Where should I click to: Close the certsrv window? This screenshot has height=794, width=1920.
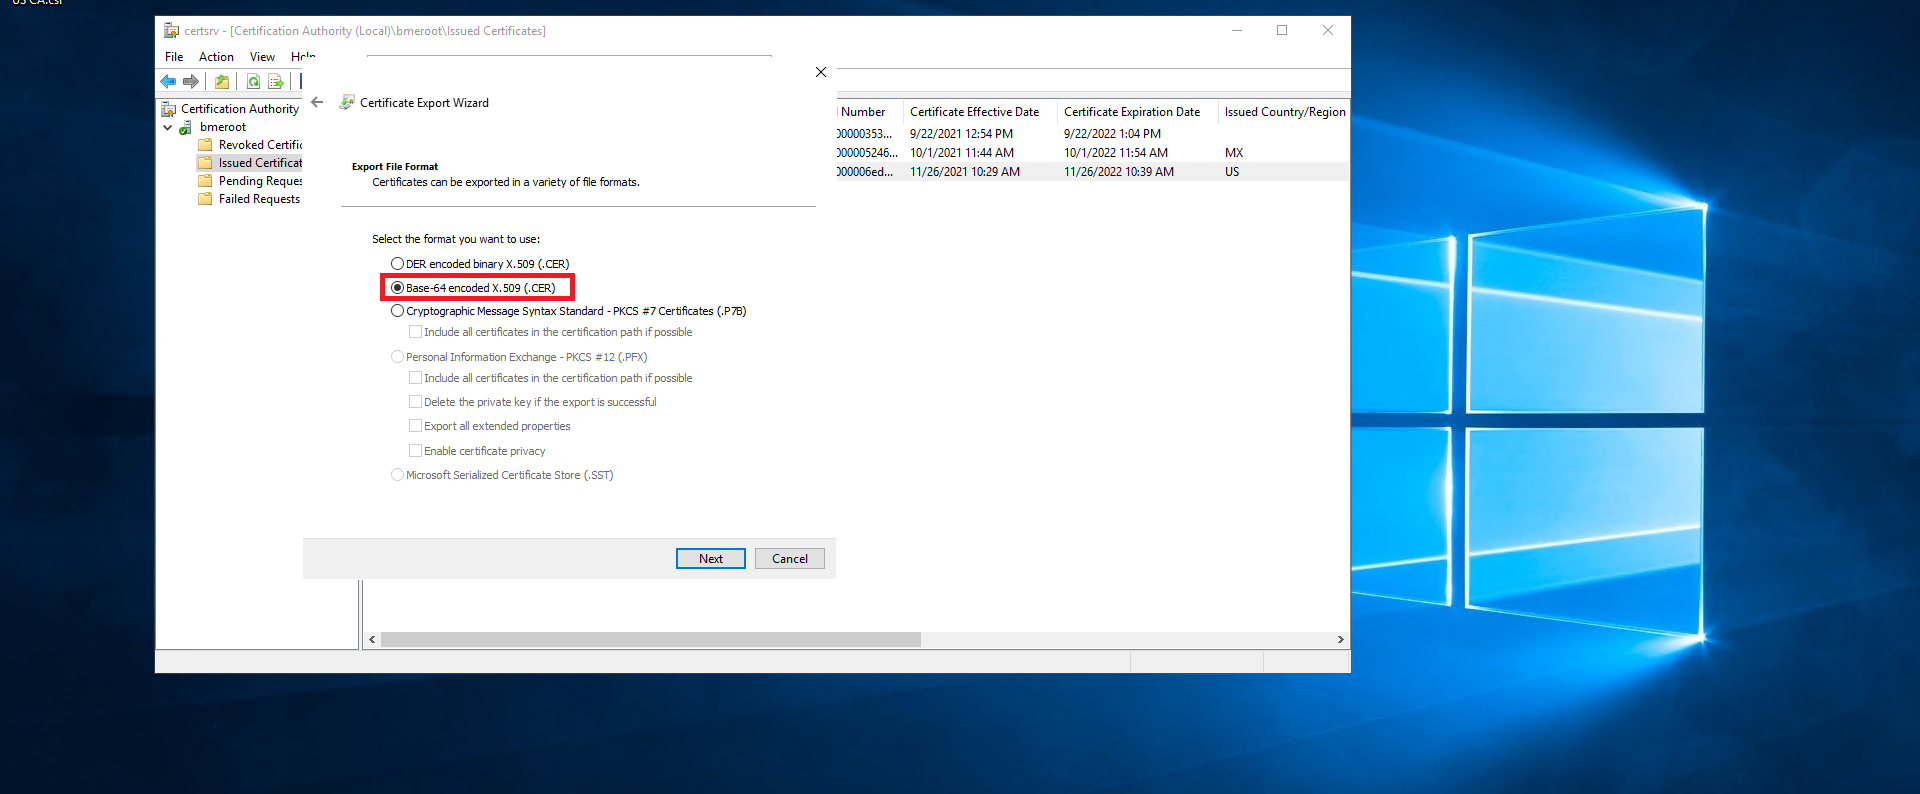click(1328, 31)
